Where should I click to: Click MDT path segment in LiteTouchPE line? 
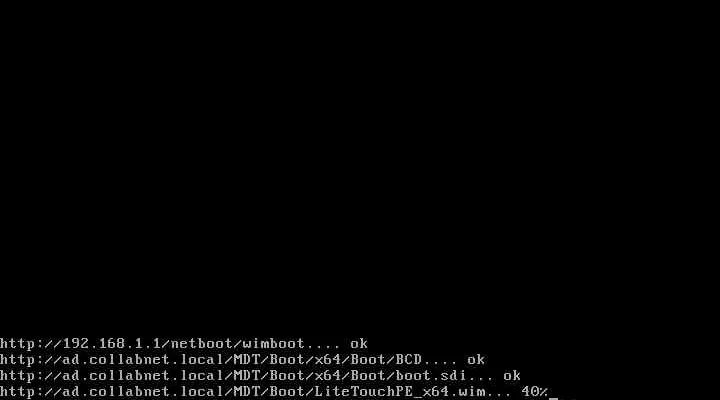point(247,392)
